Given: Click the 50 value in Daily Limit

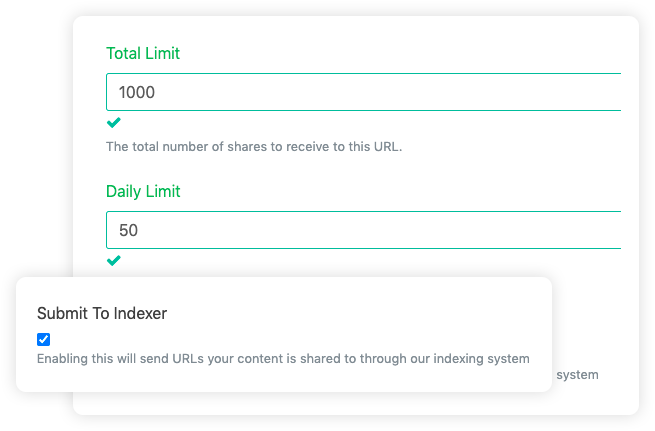Looking at the screenshot, I should 128,230.
